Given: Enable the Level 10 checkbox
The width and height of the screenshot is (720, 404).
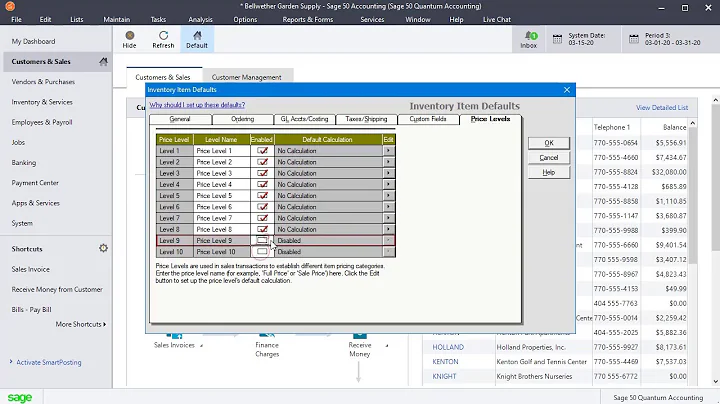Looking at the screenshot, I should [x=262, y=252].
